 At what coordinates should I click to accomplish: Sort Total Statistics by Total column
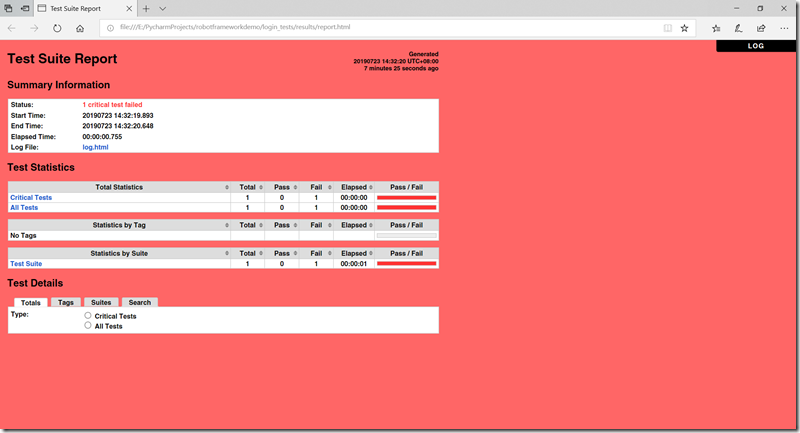pyautogui.click(x=247, y=187)
